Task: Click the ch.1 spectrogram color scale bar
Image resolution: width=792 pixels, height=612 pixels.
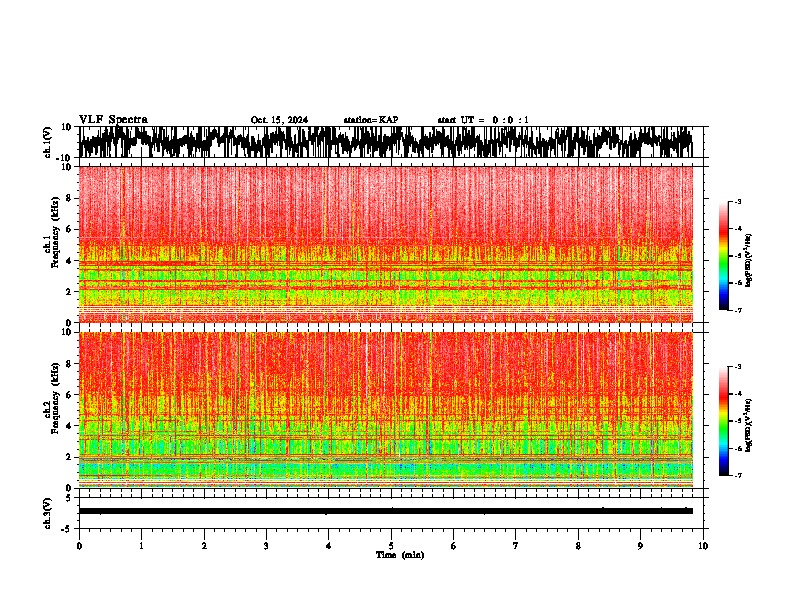Action: click(723, 256)
